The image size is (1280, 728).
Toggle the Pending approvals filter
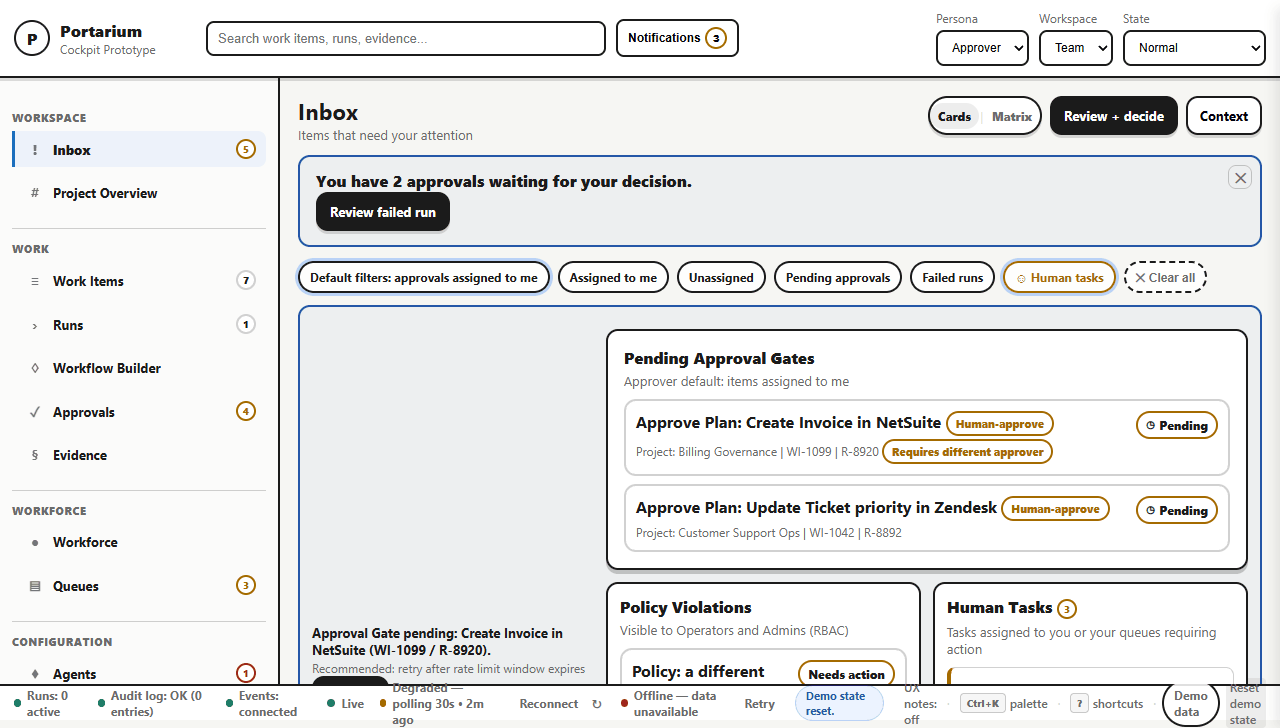(x=837, y=278)
